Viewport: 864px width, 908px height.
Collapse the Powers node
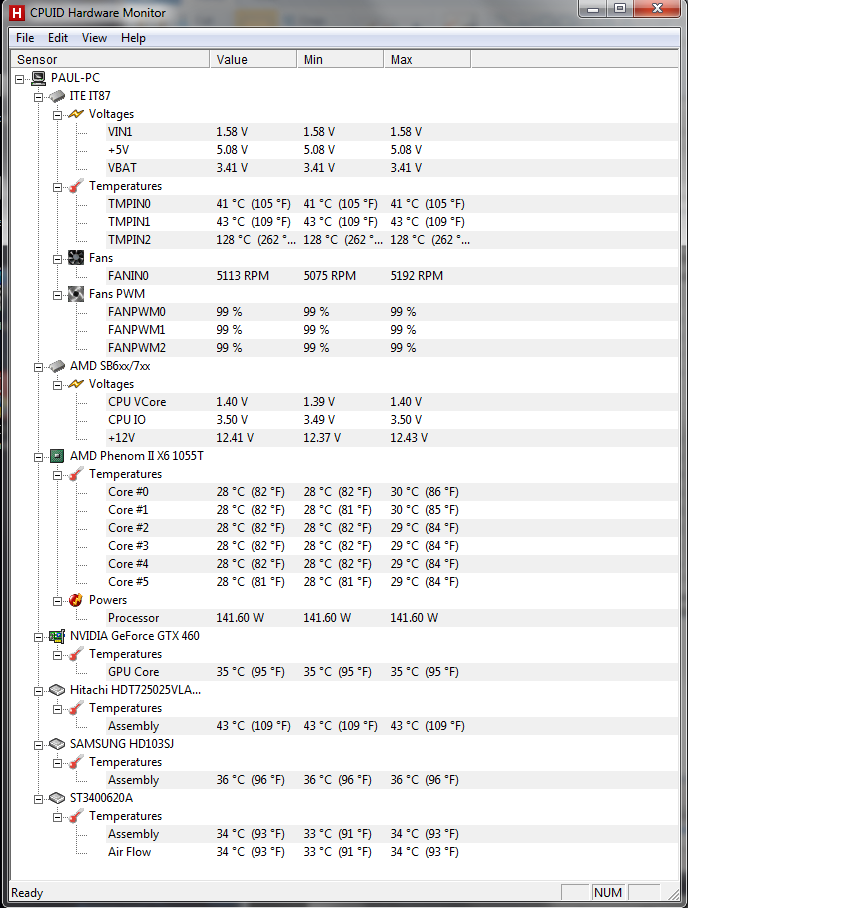(x=57, y=601)
